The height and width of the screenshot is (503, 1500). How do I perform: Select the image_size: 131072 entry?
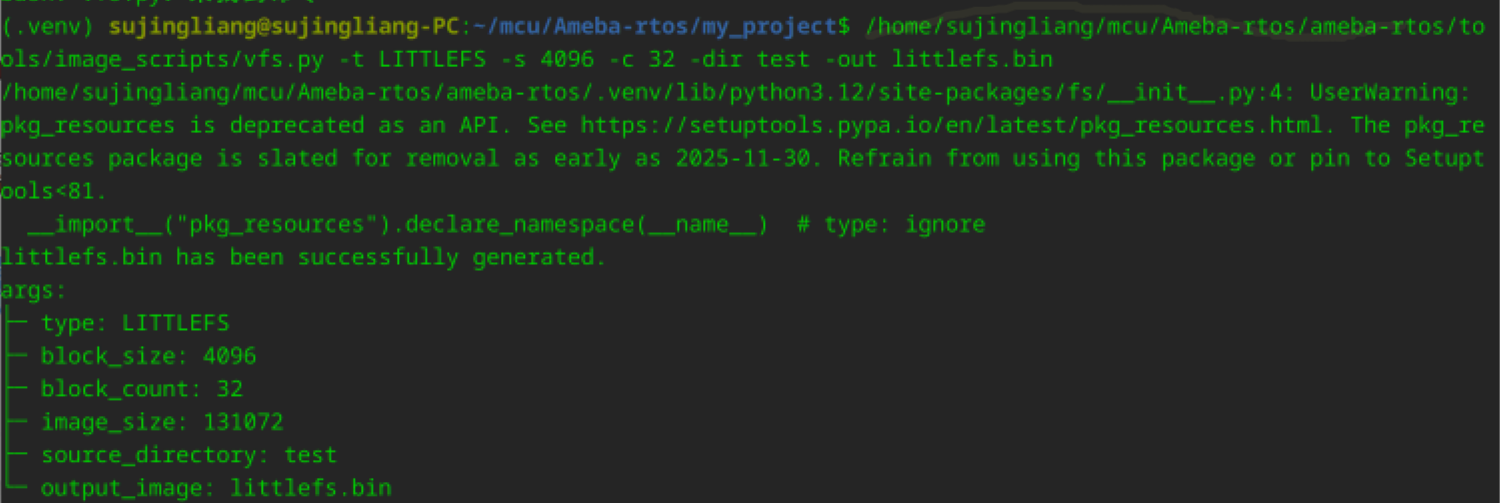(161, 422)
